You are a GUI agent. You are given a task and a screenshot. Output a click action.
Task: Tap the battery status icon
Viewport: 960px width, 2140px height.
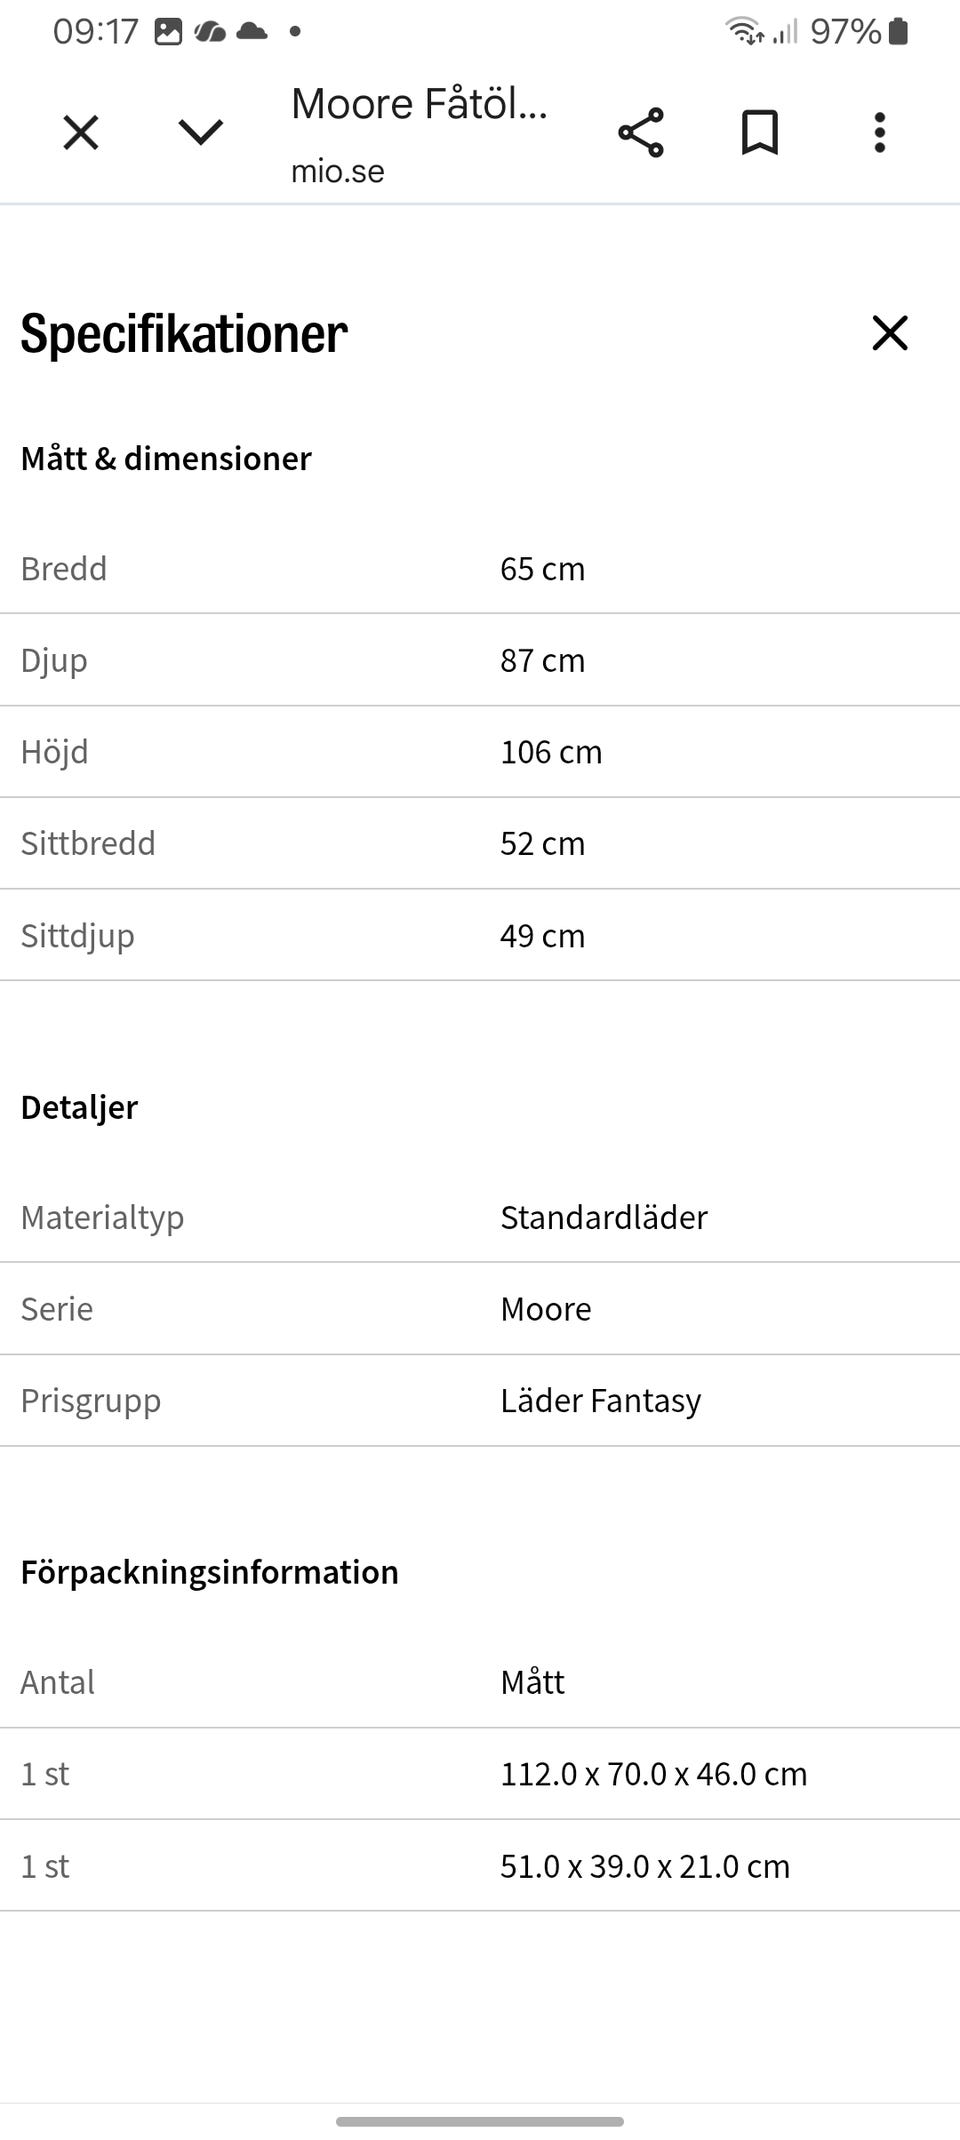[898, 32]
